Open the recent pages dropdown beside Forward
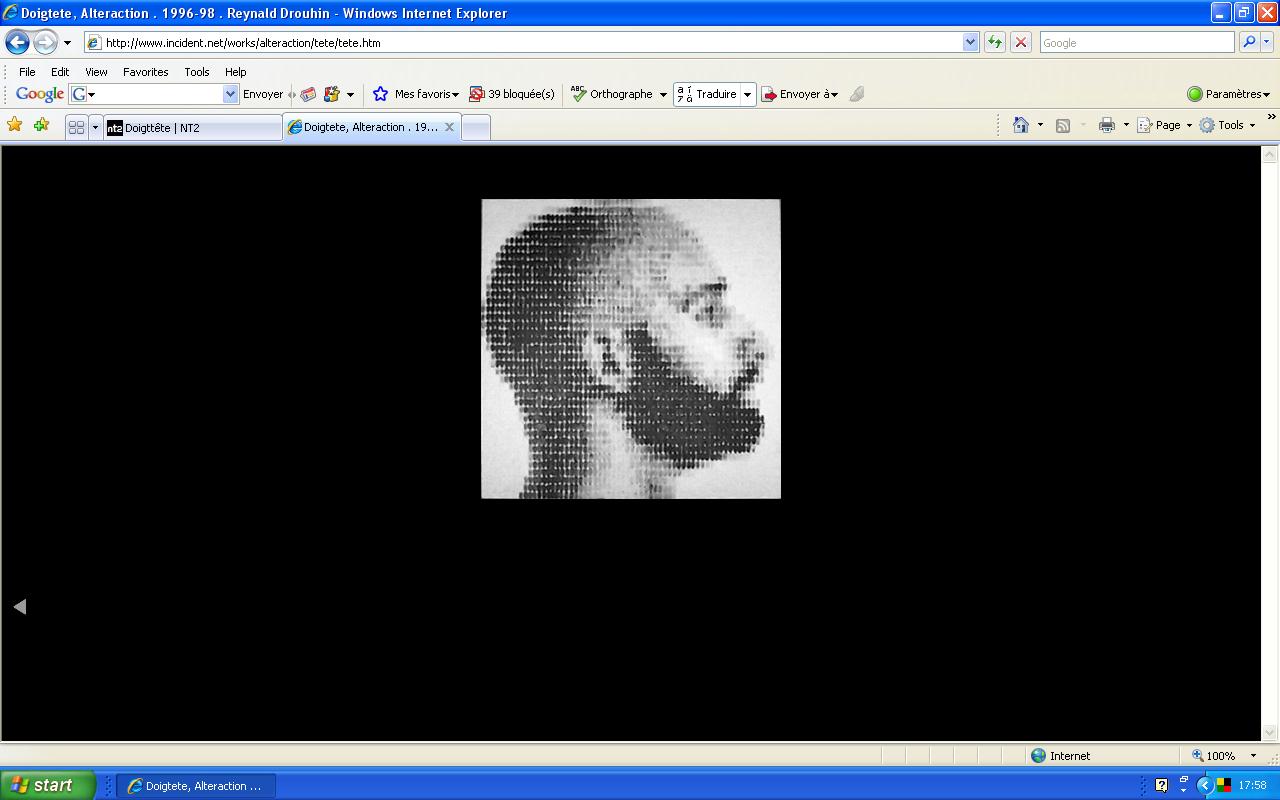The width and height of the screenshot is (1280, 800). point(67,43)
